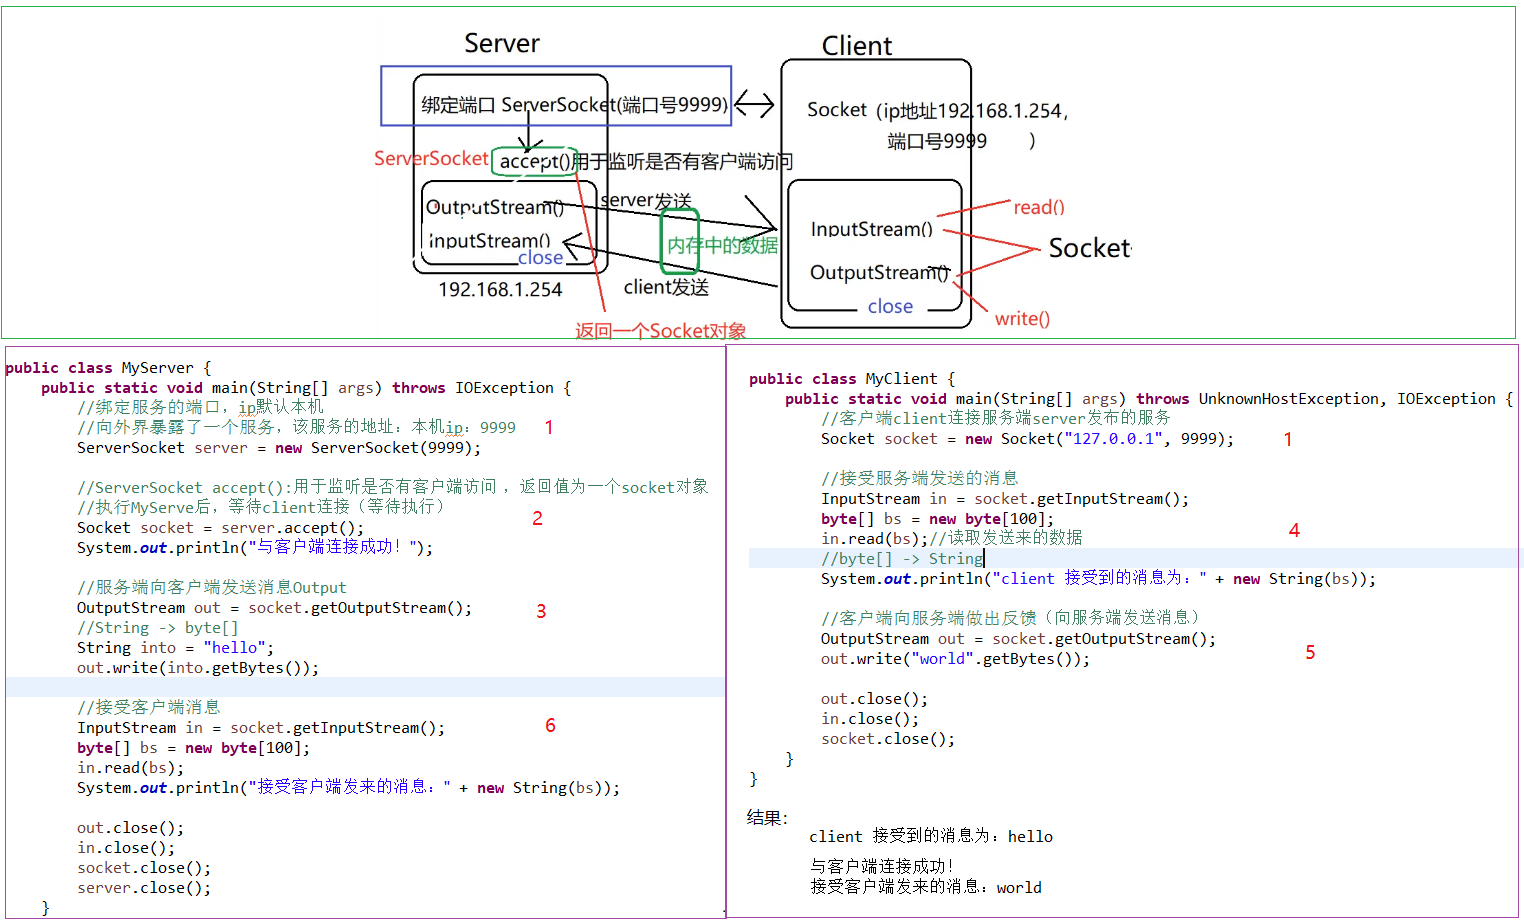Click the double-headed arrow between Server and Client
Viewport: 1524px width, 922px height.
click(754, 104)
